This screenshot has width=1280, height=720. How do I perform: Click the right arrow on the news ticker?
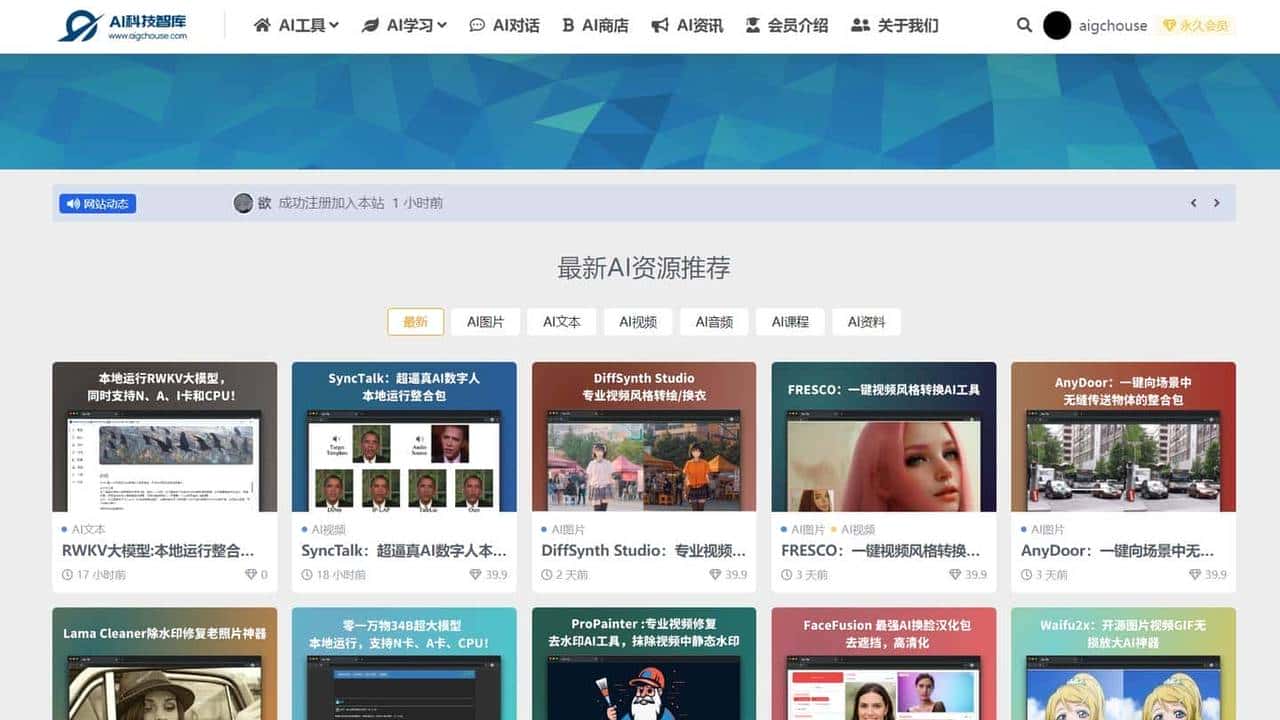(x=1217, y=202)
